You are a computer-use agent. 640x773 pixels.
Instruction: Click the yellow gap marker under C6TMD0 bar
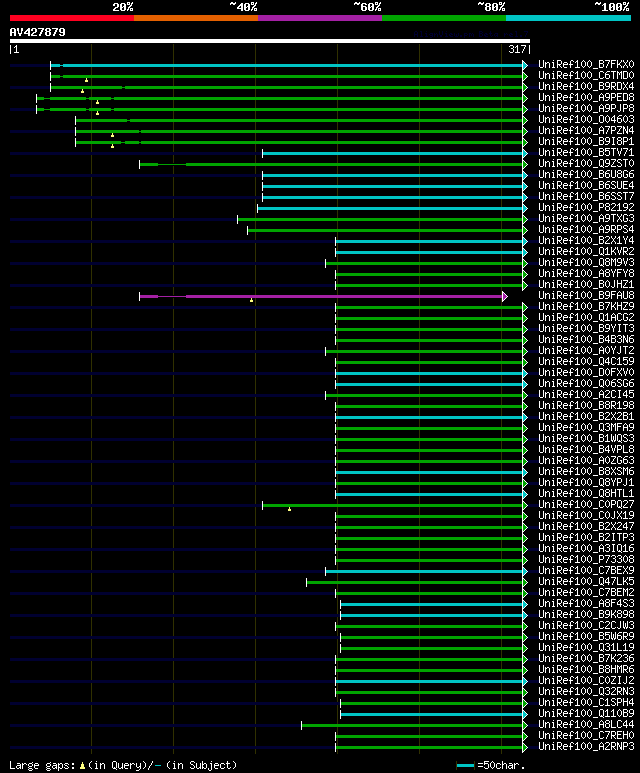tap(86, 80)
